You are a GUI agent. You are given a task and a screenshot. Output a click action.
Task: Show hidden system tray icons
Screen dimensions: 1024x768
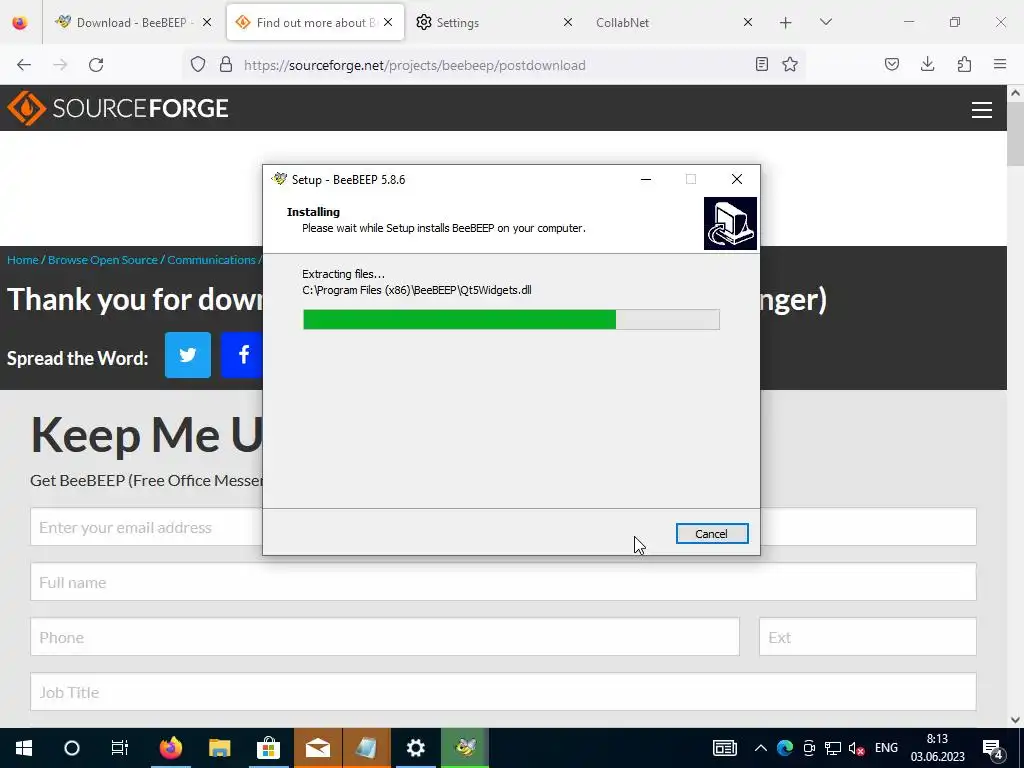pos(760,748)
